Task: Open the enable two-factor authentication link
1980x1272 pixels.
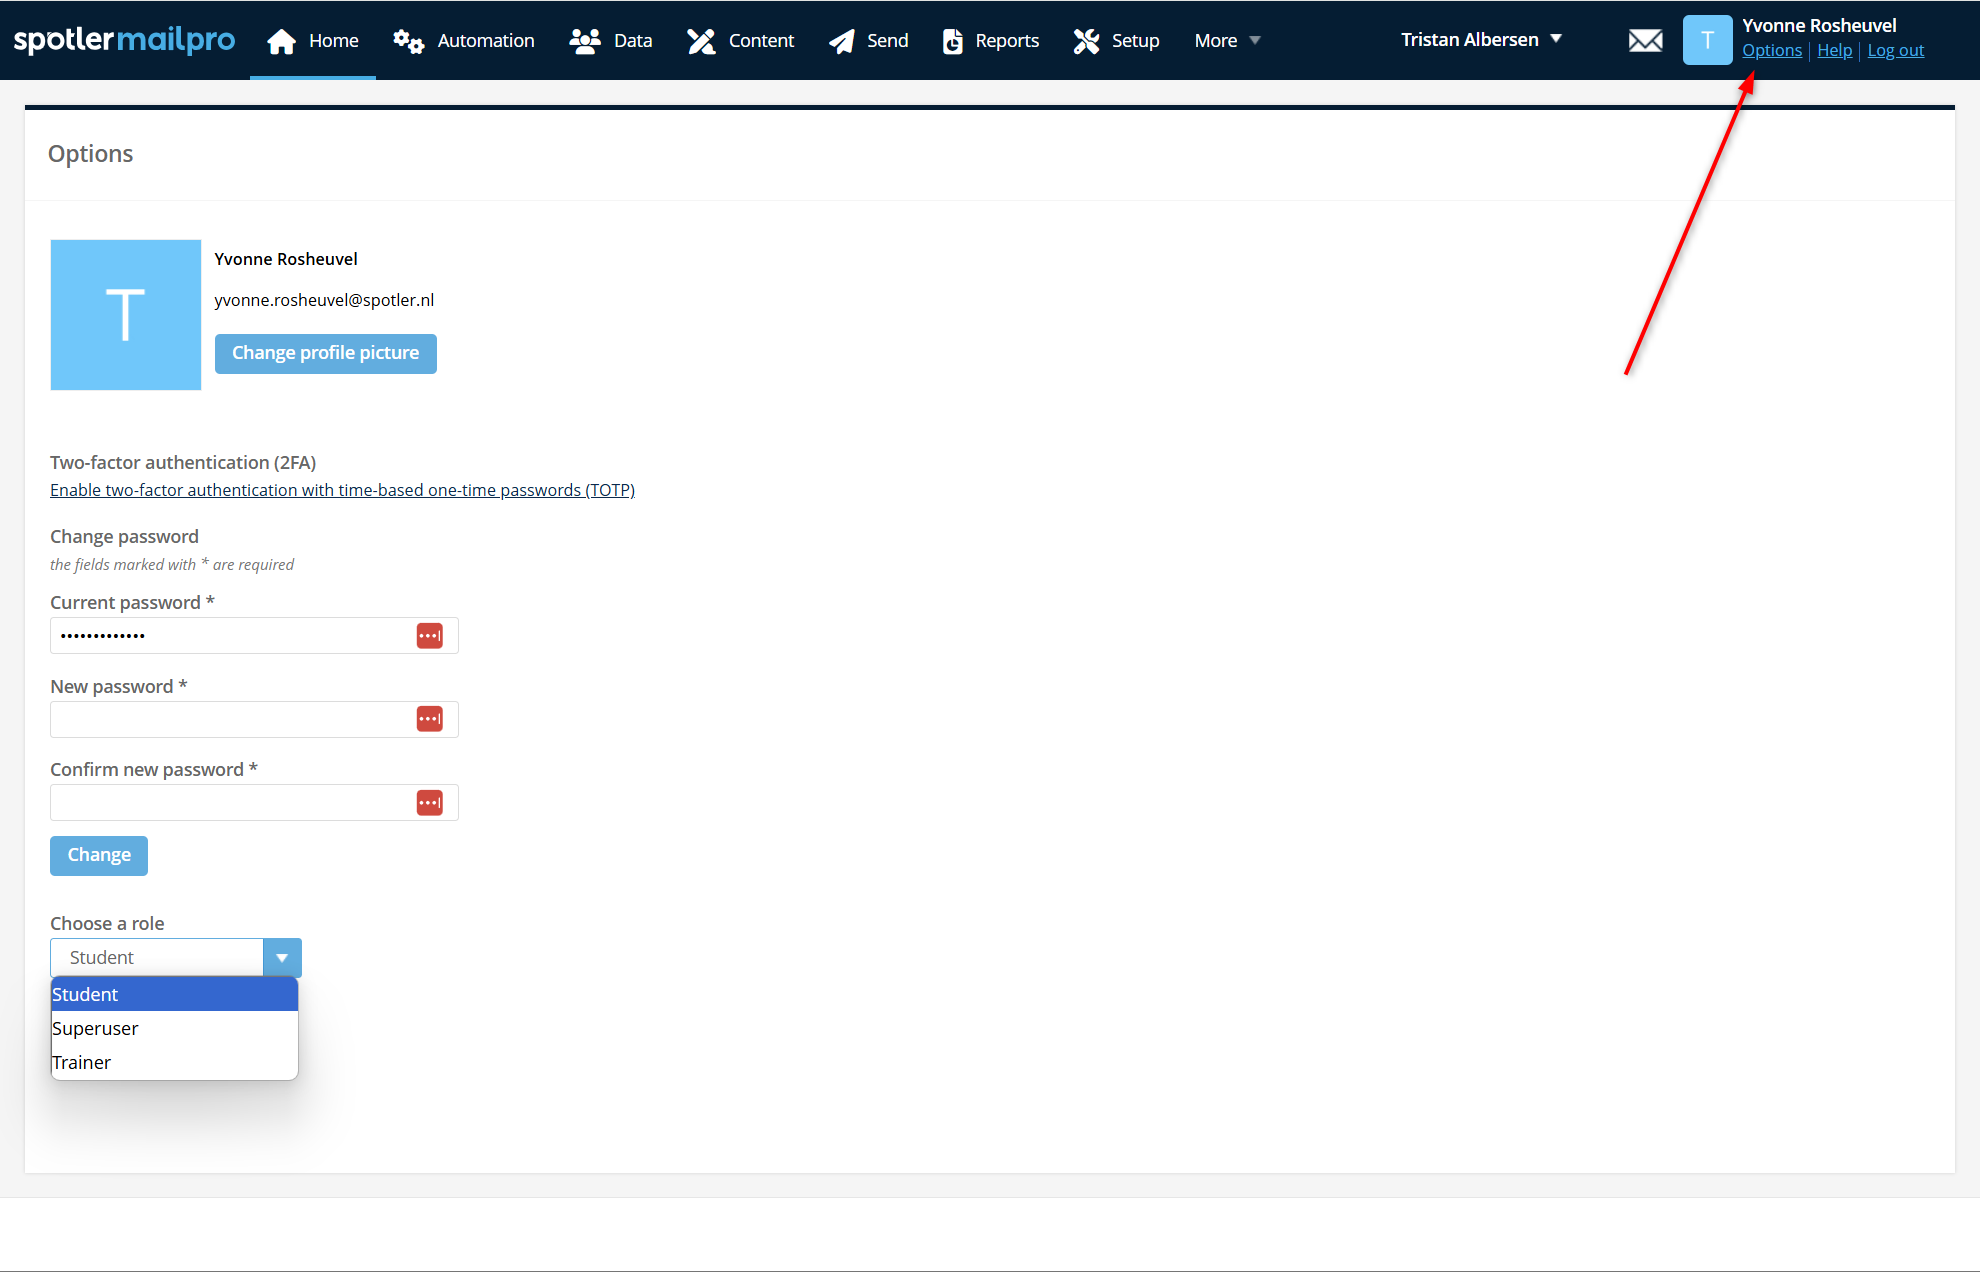Action: (x=342, y=490)
